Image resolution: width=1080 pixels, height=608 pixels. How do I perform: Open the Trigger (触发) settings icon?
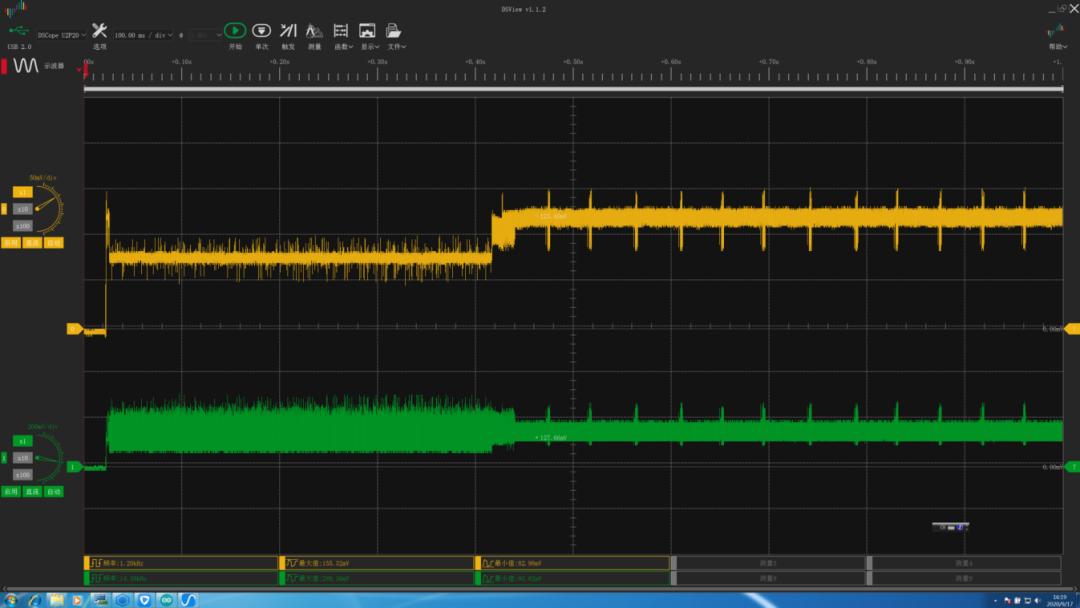point(288,31)
